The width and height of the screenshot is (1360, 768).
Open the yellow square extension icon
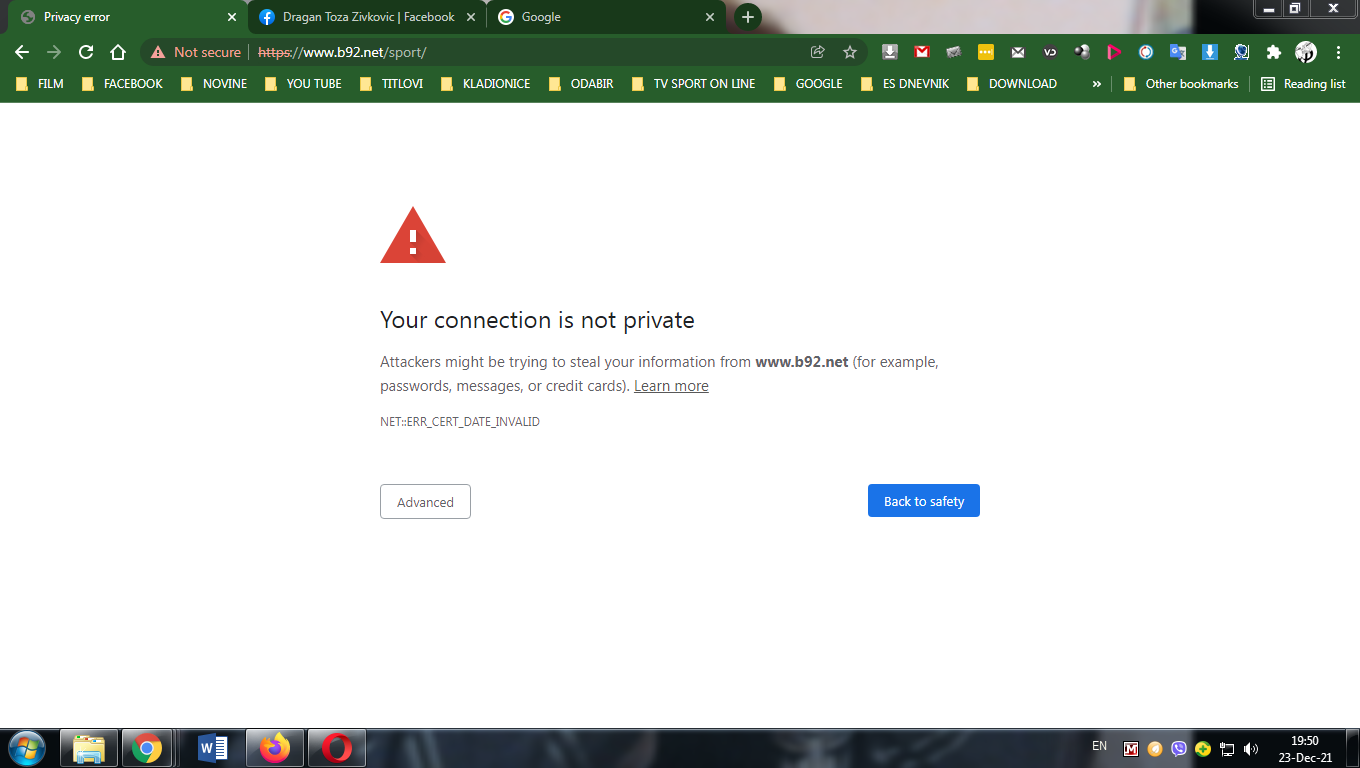coord(986,52)
